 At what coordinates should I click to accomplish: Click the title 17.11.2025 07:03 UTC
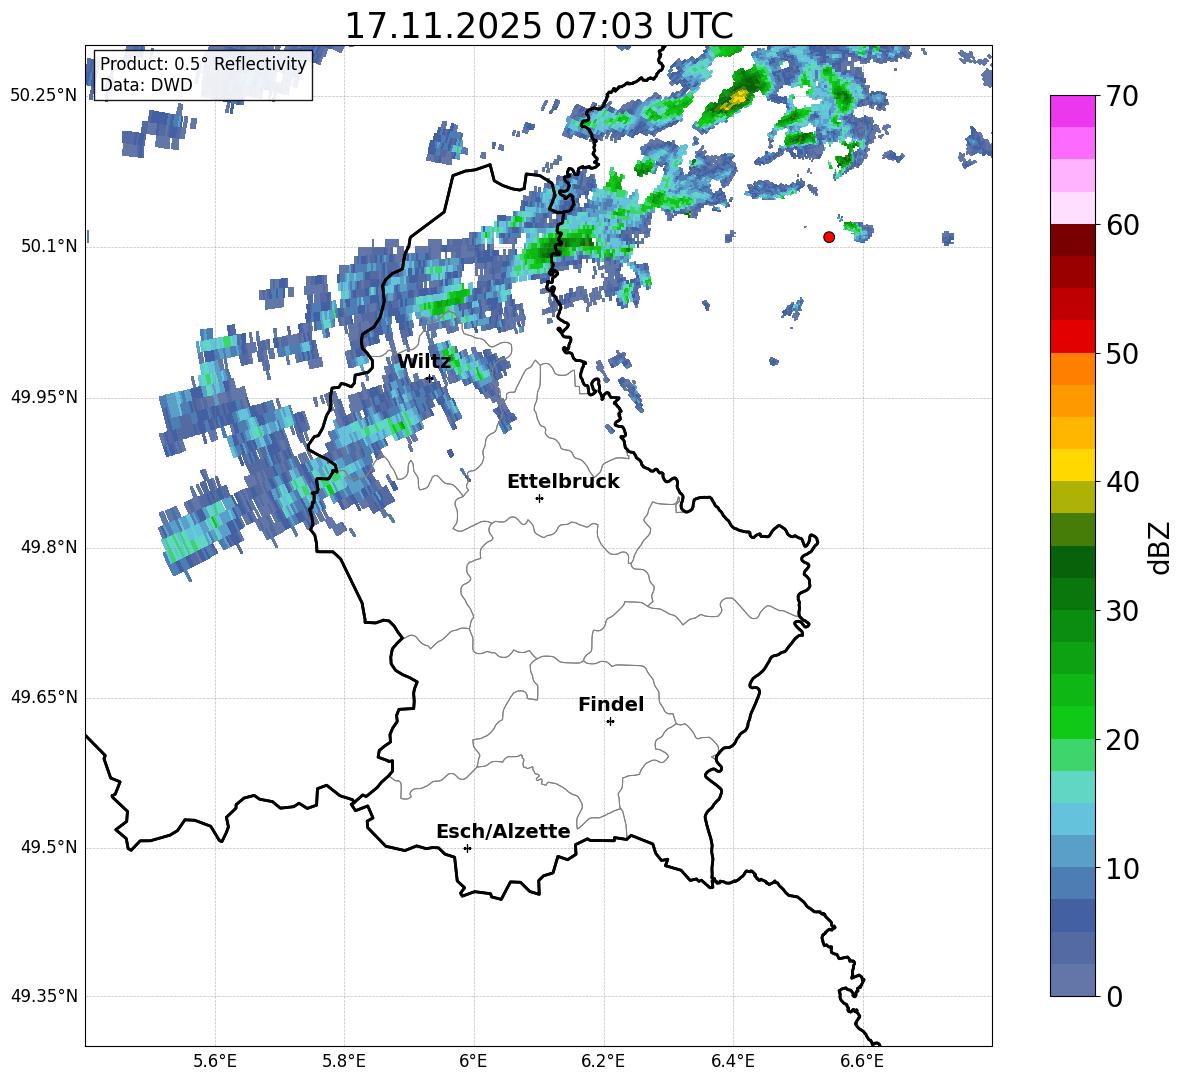coord(539,26)
